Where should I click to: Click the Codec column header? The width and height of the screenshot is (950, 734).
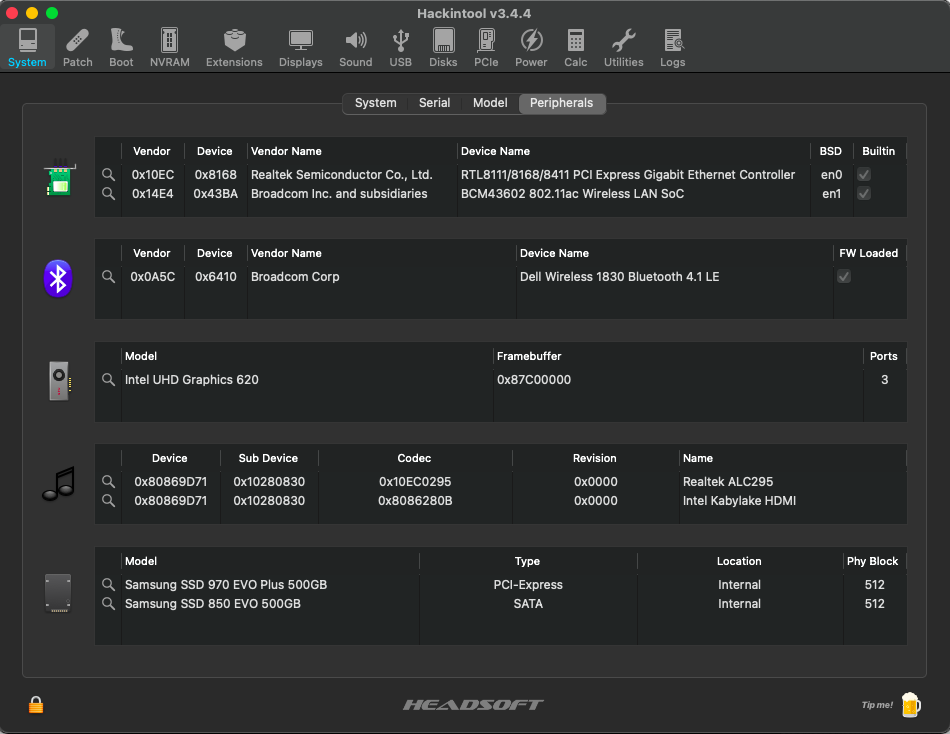coord(414,458)
